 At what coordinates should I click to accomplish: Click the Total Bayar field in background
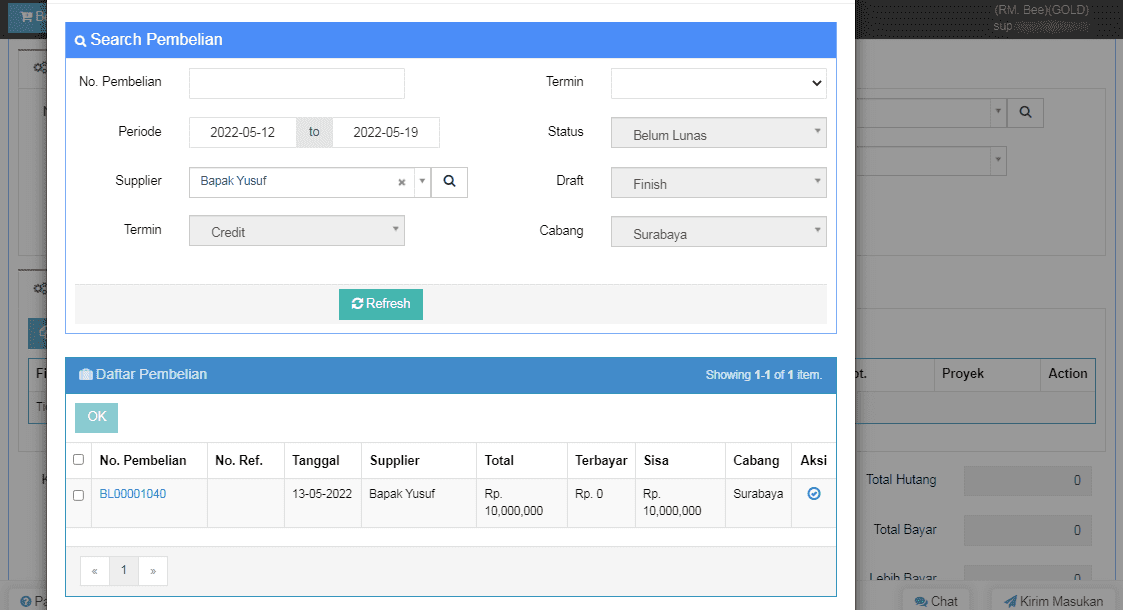point(1028,531)
